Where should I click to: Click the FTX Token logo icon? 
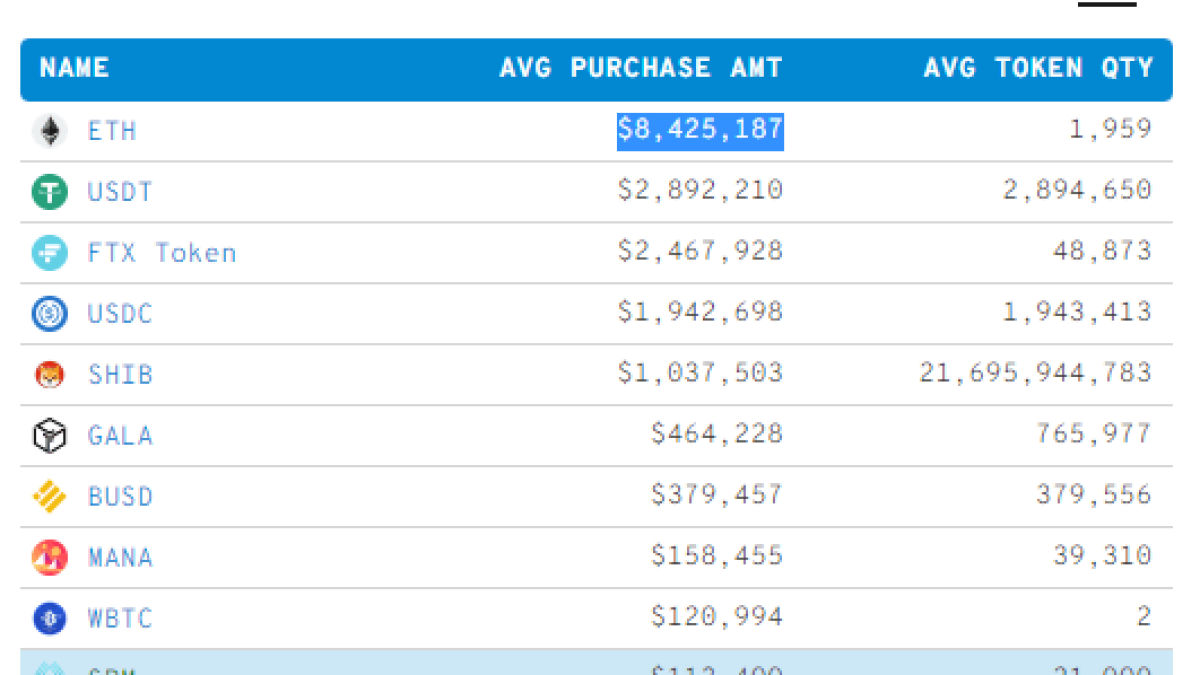[x=49, y=253]
